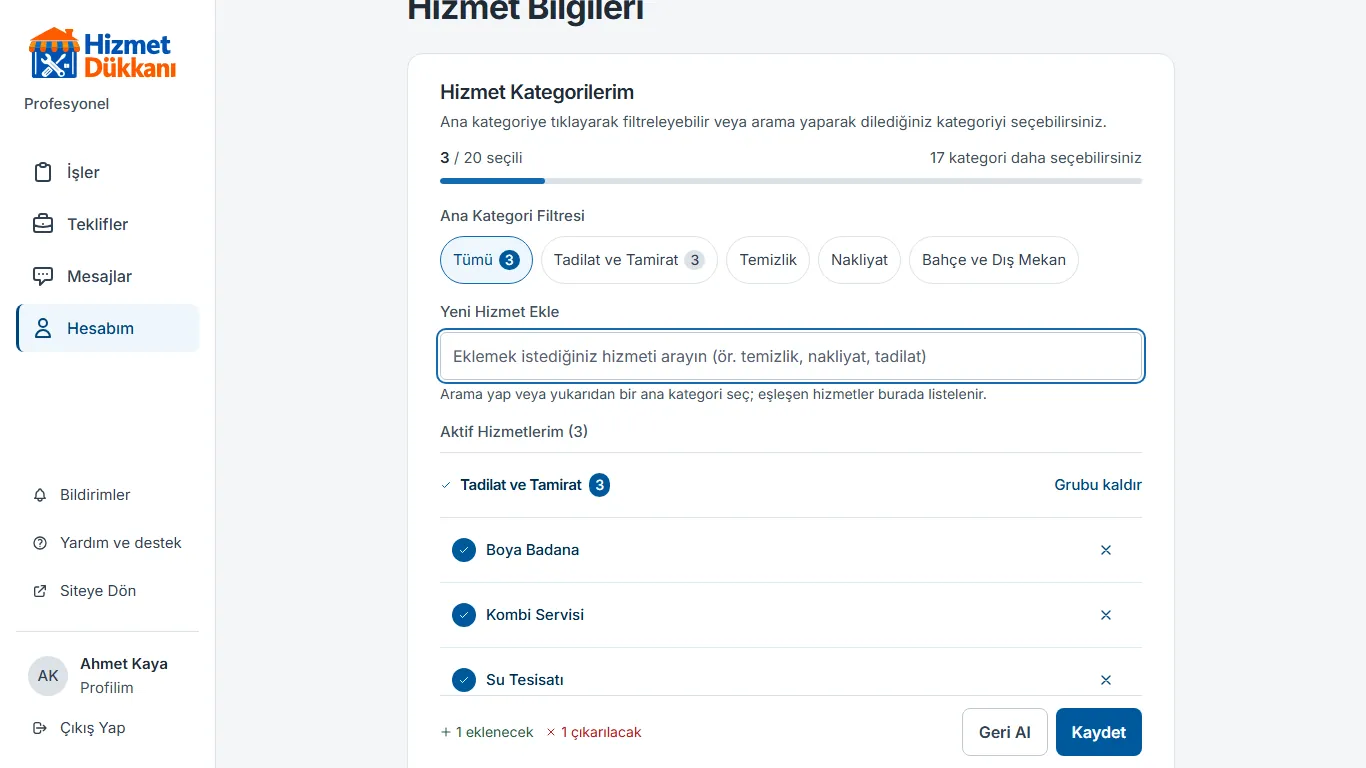Select the Tümü category filter
Viewport: 1366px width, 768px height.
click(486, 260)
